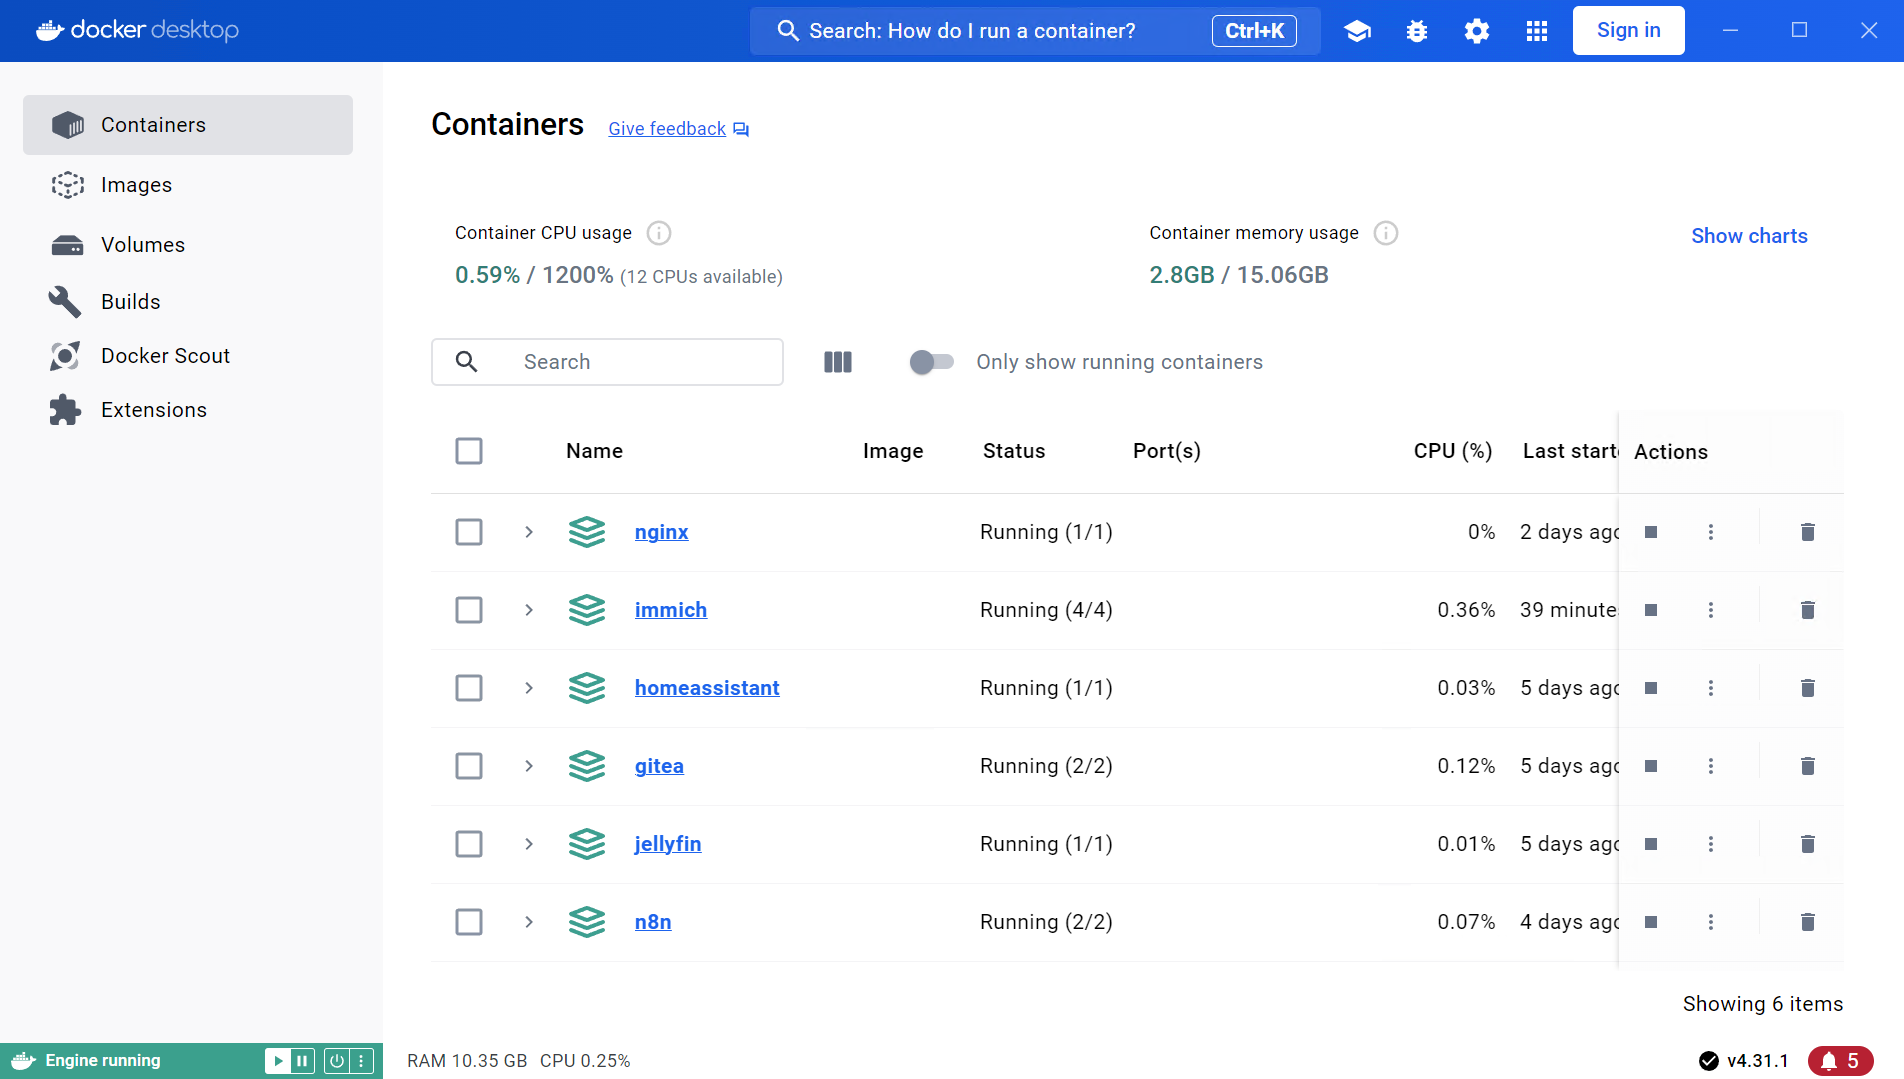Select the jellyfin row checkbox
Screen dimensions: 1904x1079
(x=469, y=844)
